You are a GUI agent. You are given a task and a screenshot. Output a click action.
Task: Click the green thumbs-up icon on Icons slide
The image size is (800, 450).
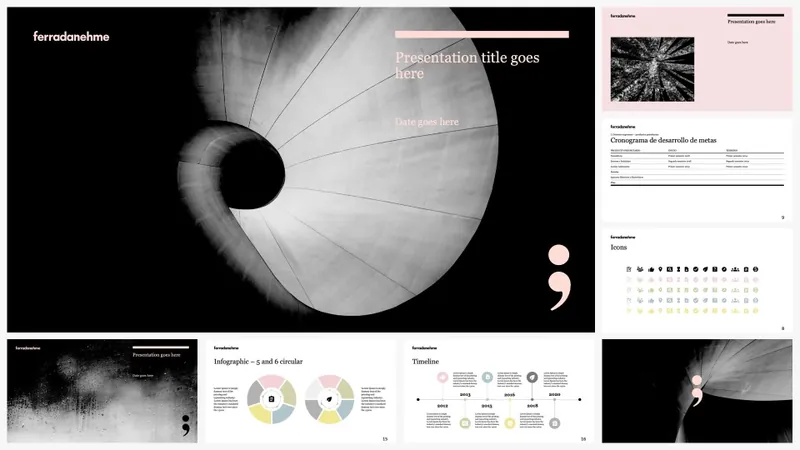pos(651,290)
